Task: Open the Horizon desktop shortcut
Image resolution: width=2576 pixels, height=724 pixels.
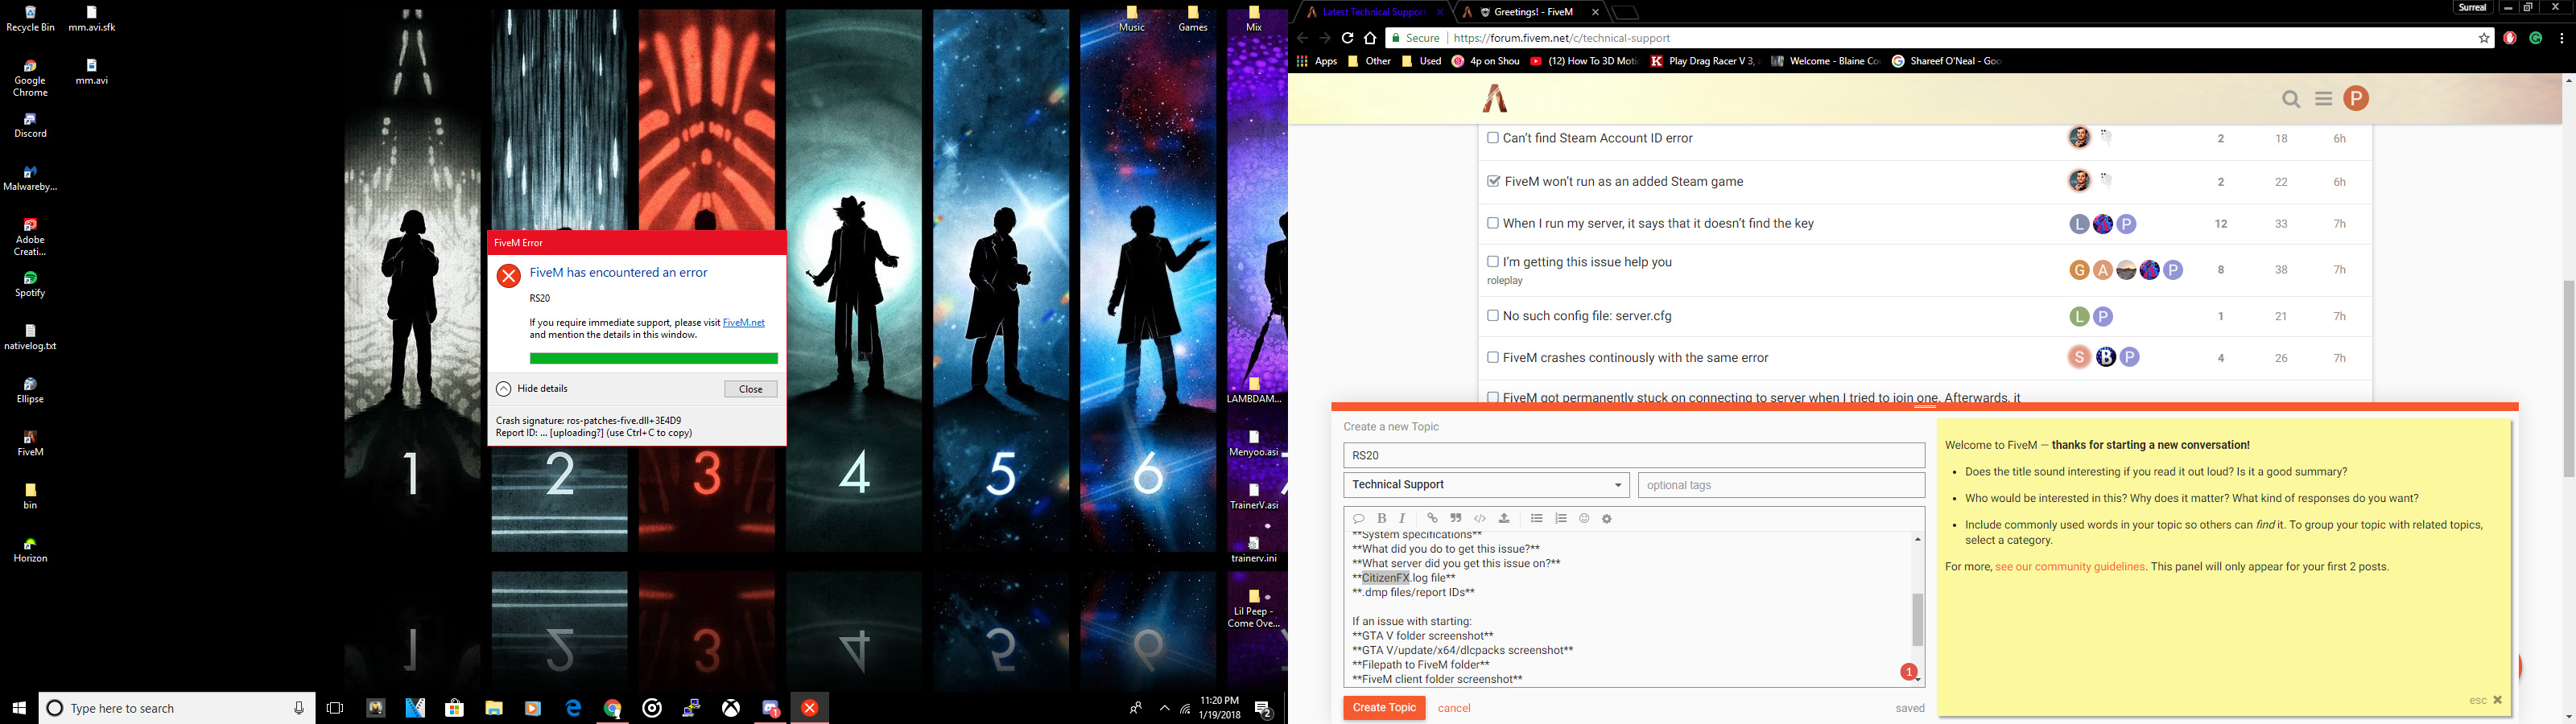Action: [30, 550]
